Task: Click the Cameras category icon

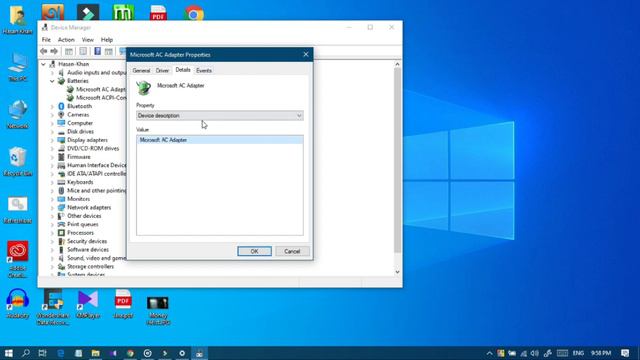Action: [x=61, y=115]
